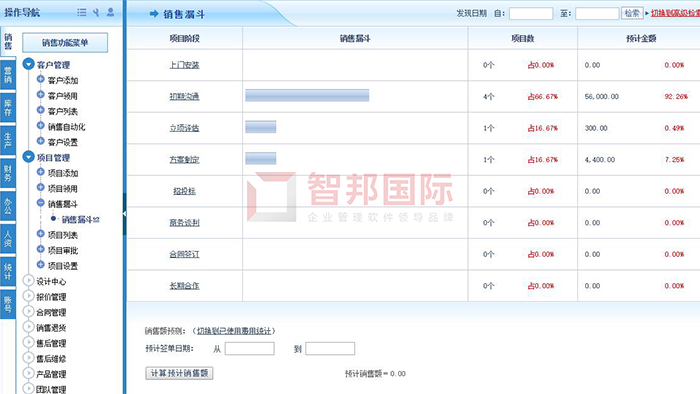Collapse minus icon beside 销售漏斗 node

(40, 203)
